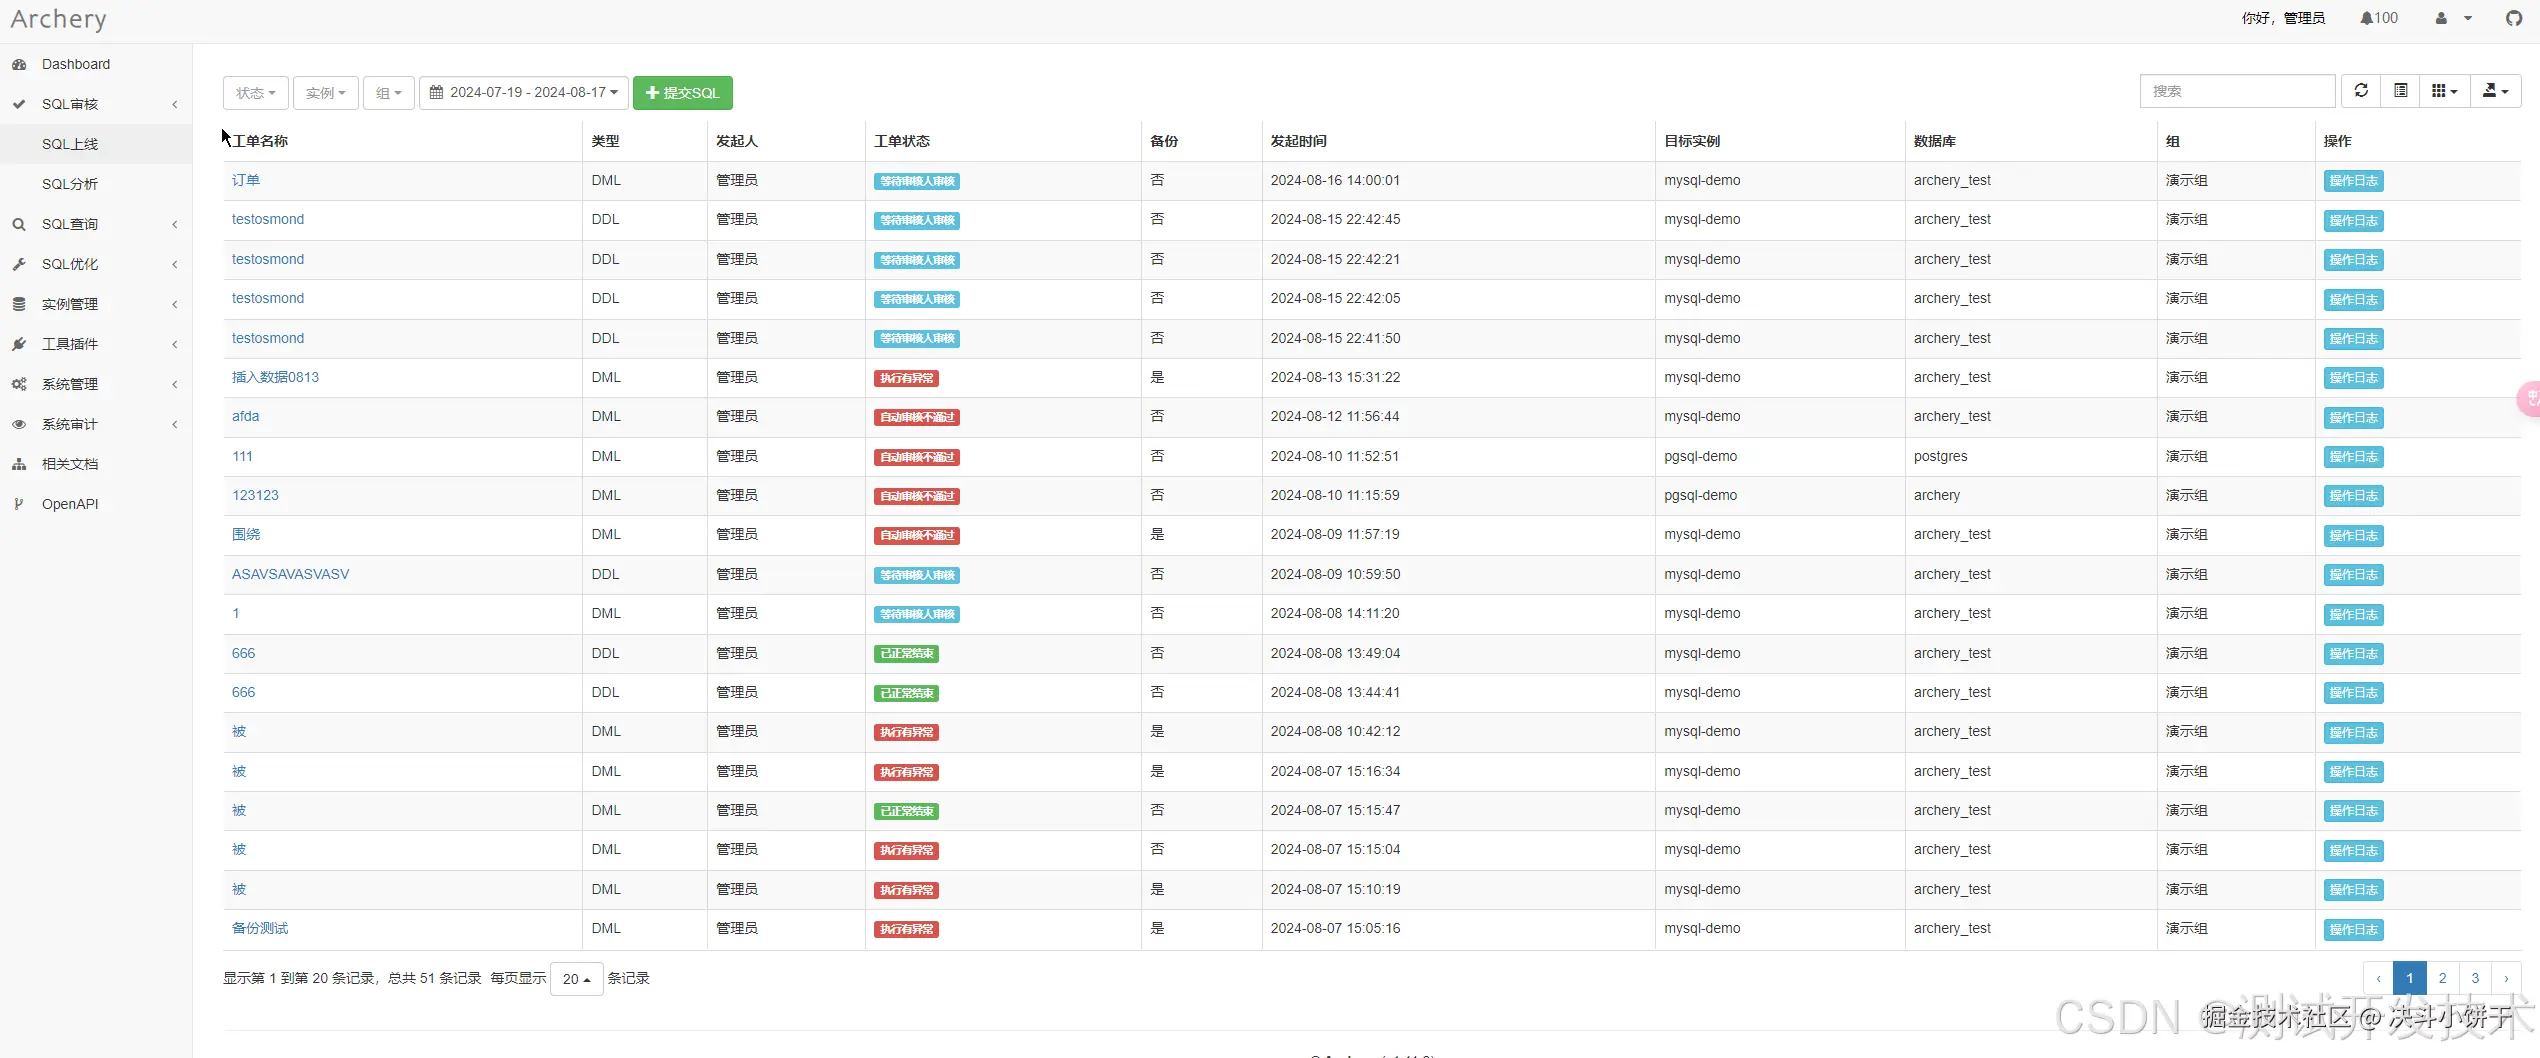Click the next page arrow in pagination
Screen dimensions: 2540x1058
tap(2506, 978)
